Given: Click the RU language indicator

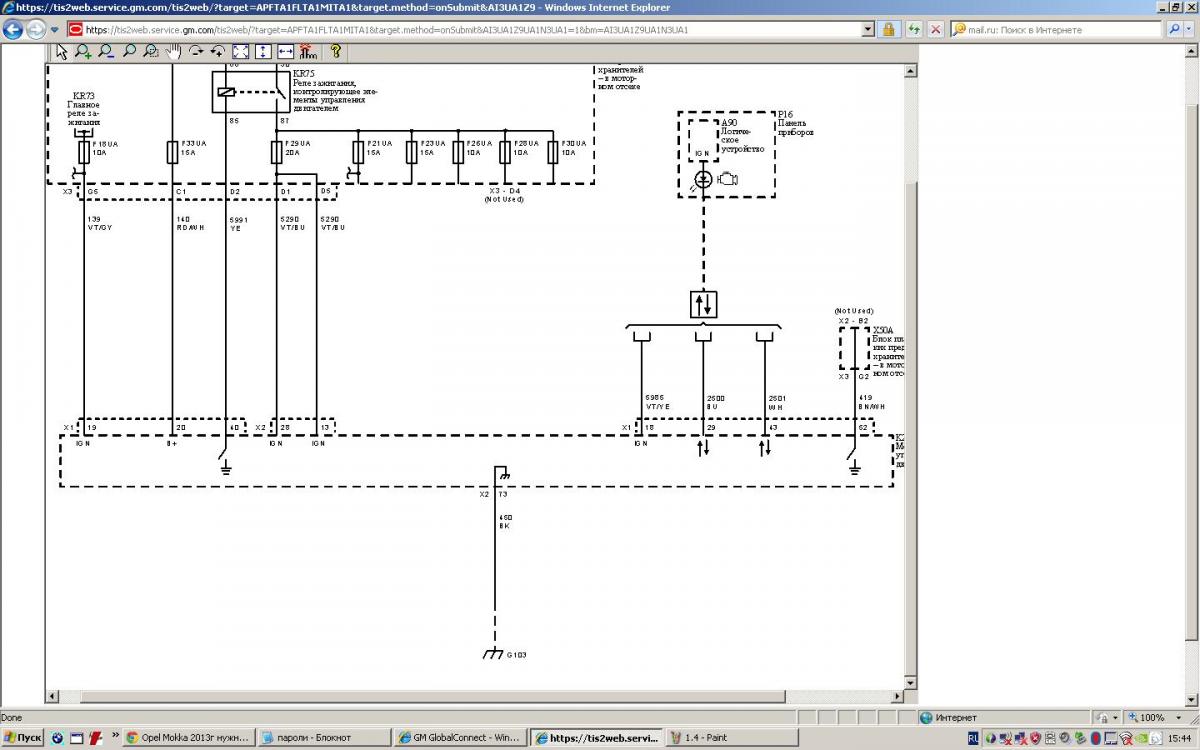Looking at the screenshot, I should pos(973,738).
